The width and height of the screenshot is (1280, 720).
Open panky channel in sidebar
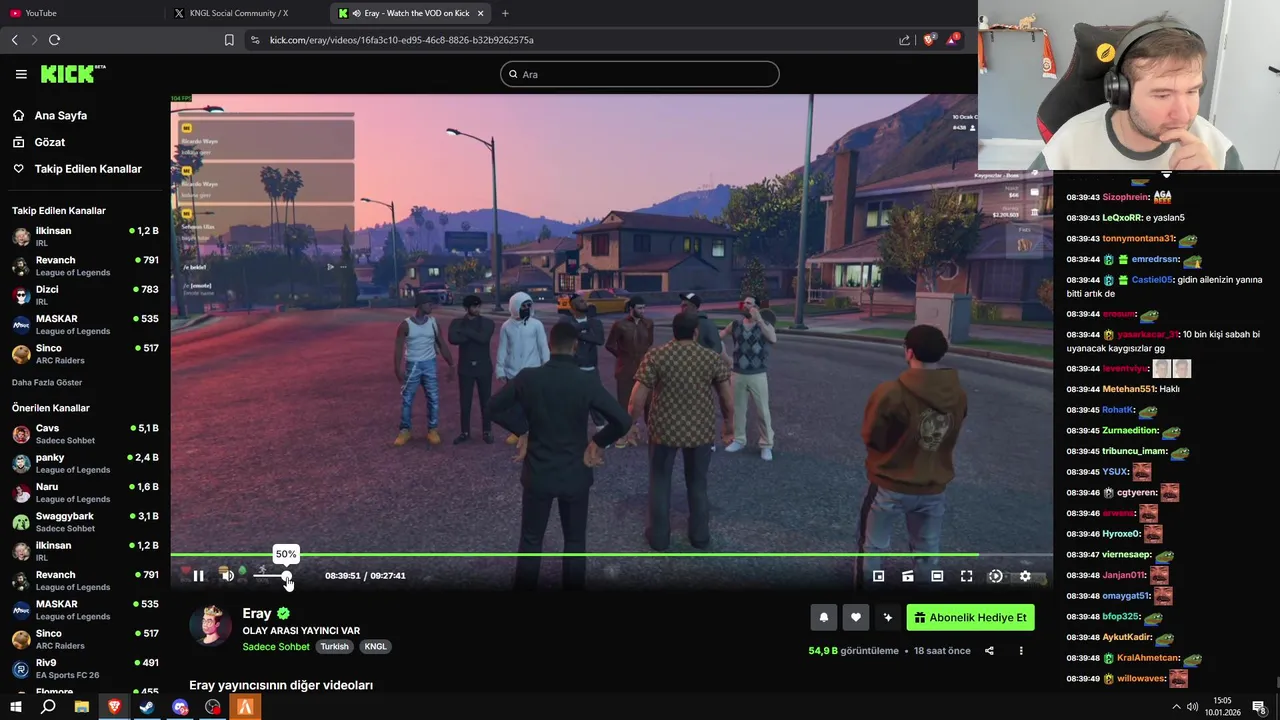coord(85,463)
